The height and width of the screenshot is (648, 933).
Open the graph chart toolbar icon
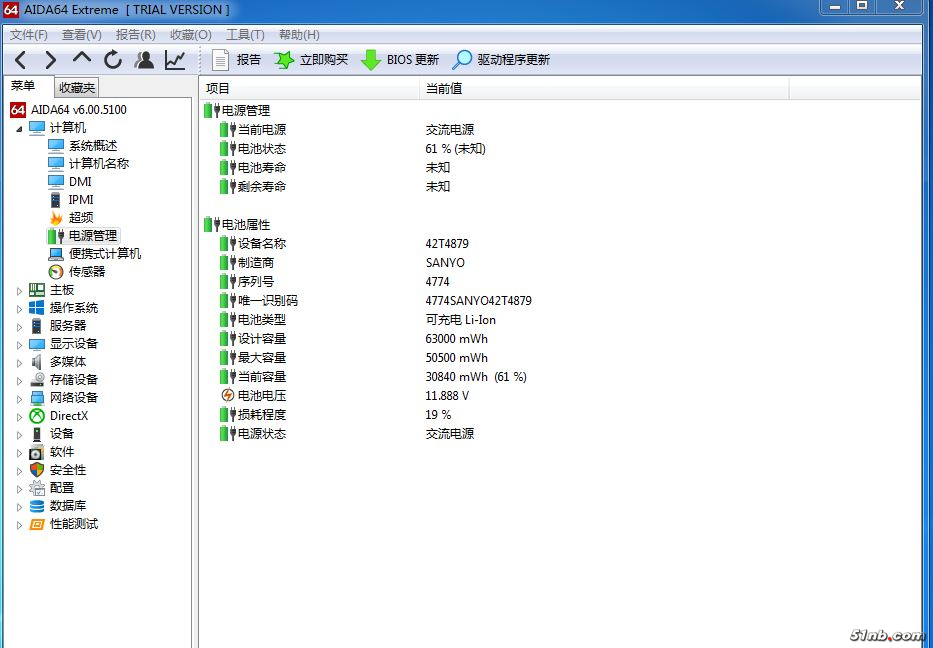pos(175,60)
